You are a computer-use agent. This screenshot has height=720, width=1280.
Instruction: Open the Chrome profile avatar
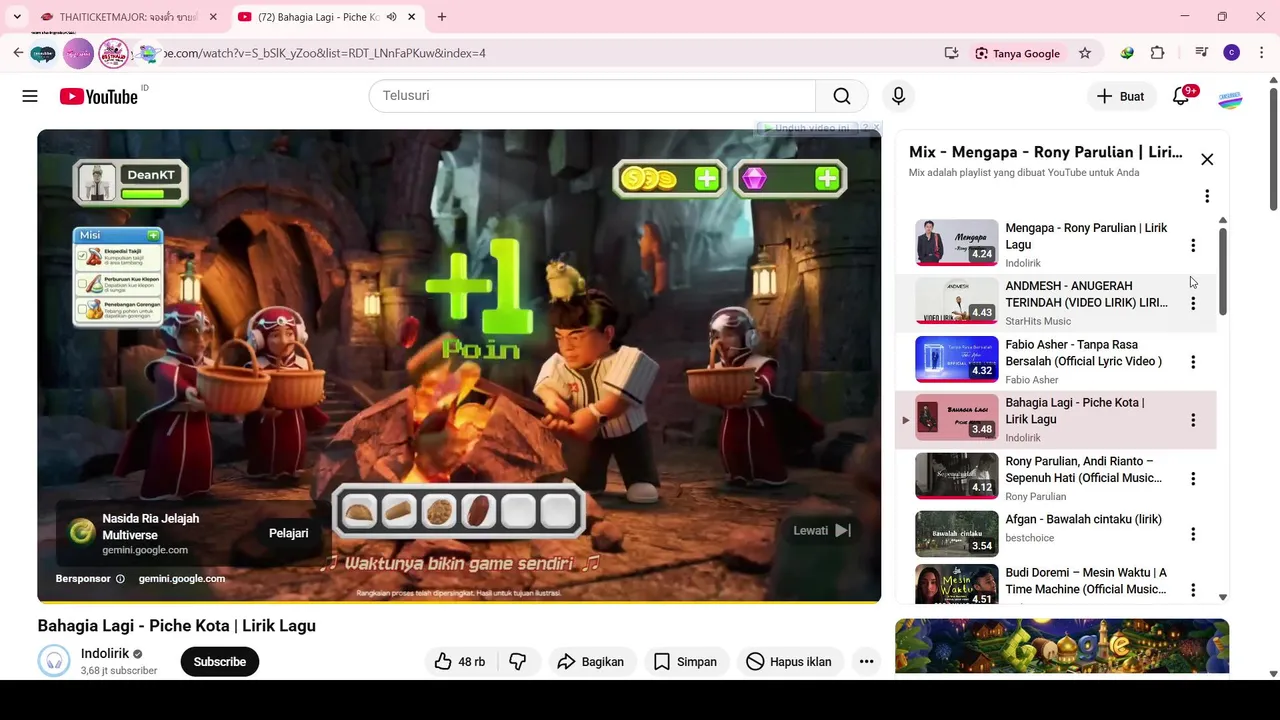1232,53
